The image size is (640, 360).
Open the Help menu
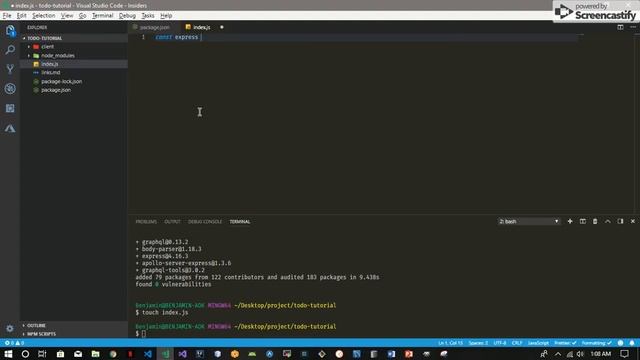coord(166,16)
